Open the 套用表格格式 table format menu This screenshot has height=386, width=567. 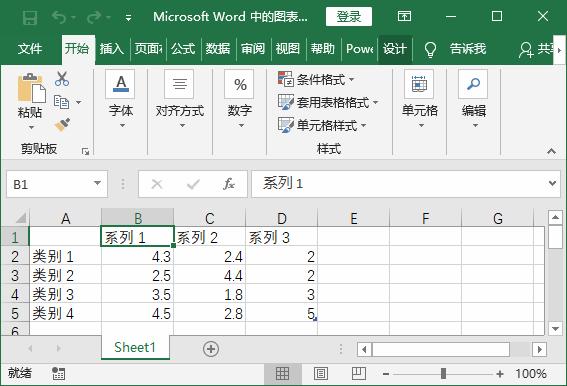(328, 102)
